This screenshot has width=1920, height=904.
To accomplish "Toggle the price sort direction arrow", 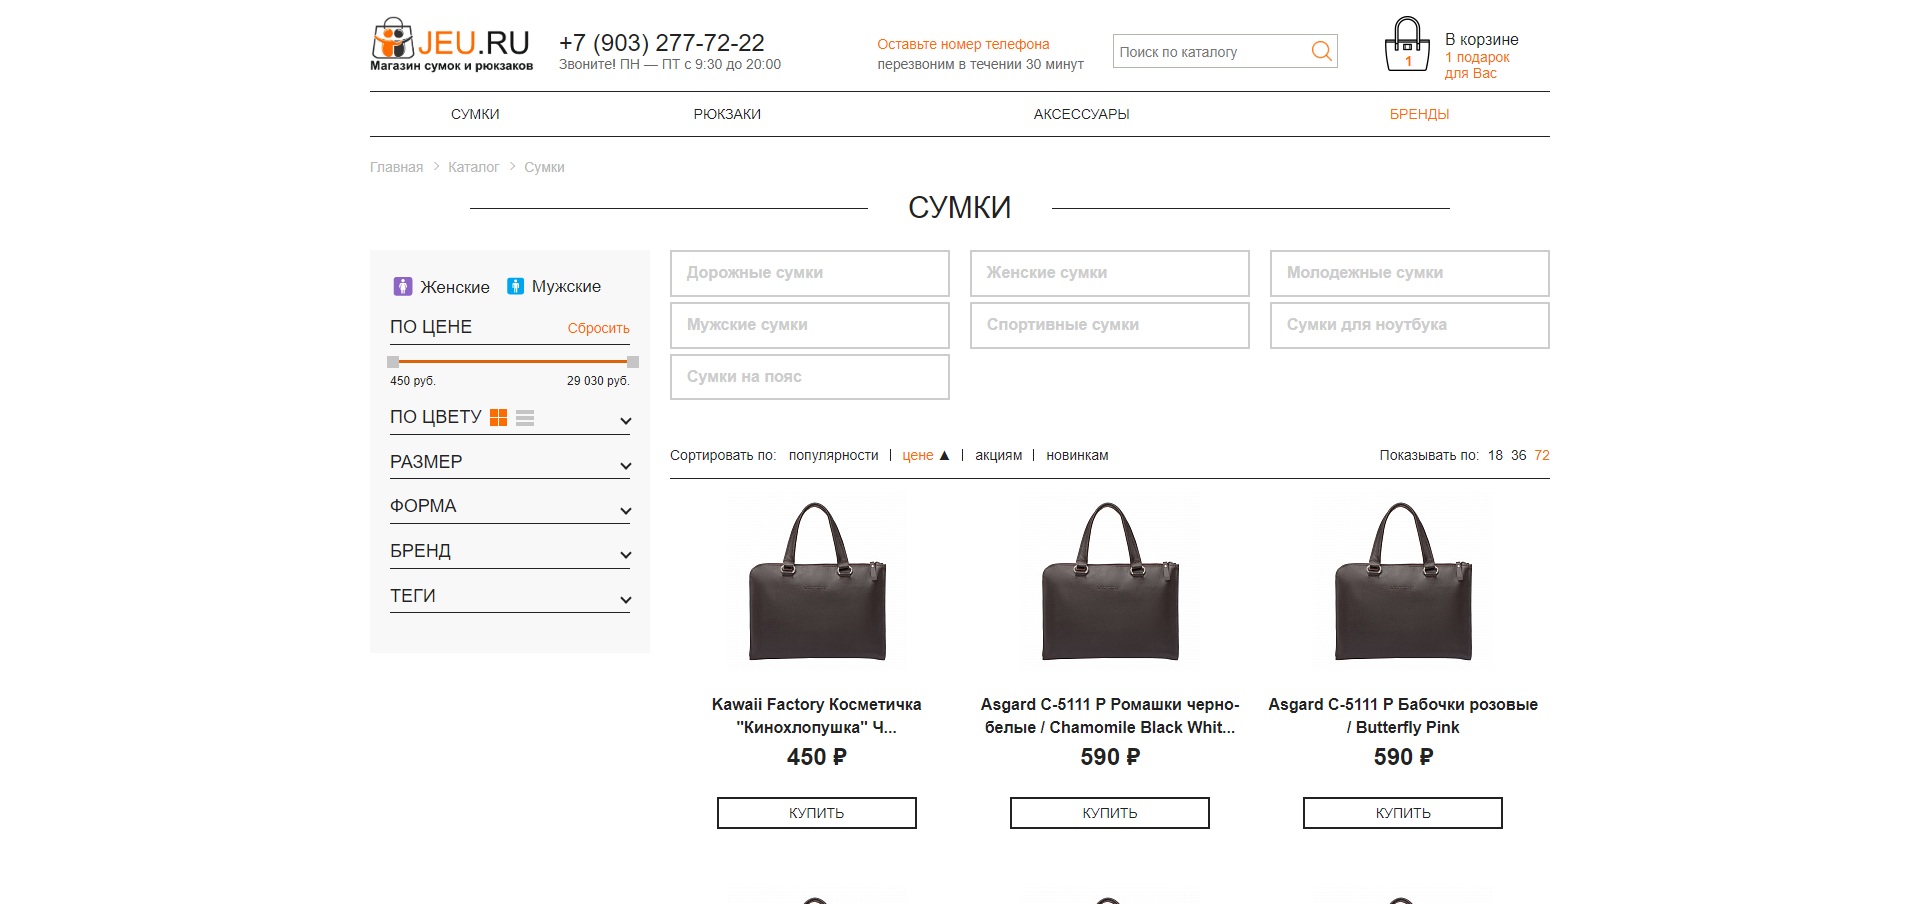I will click(x=944, y=456).
